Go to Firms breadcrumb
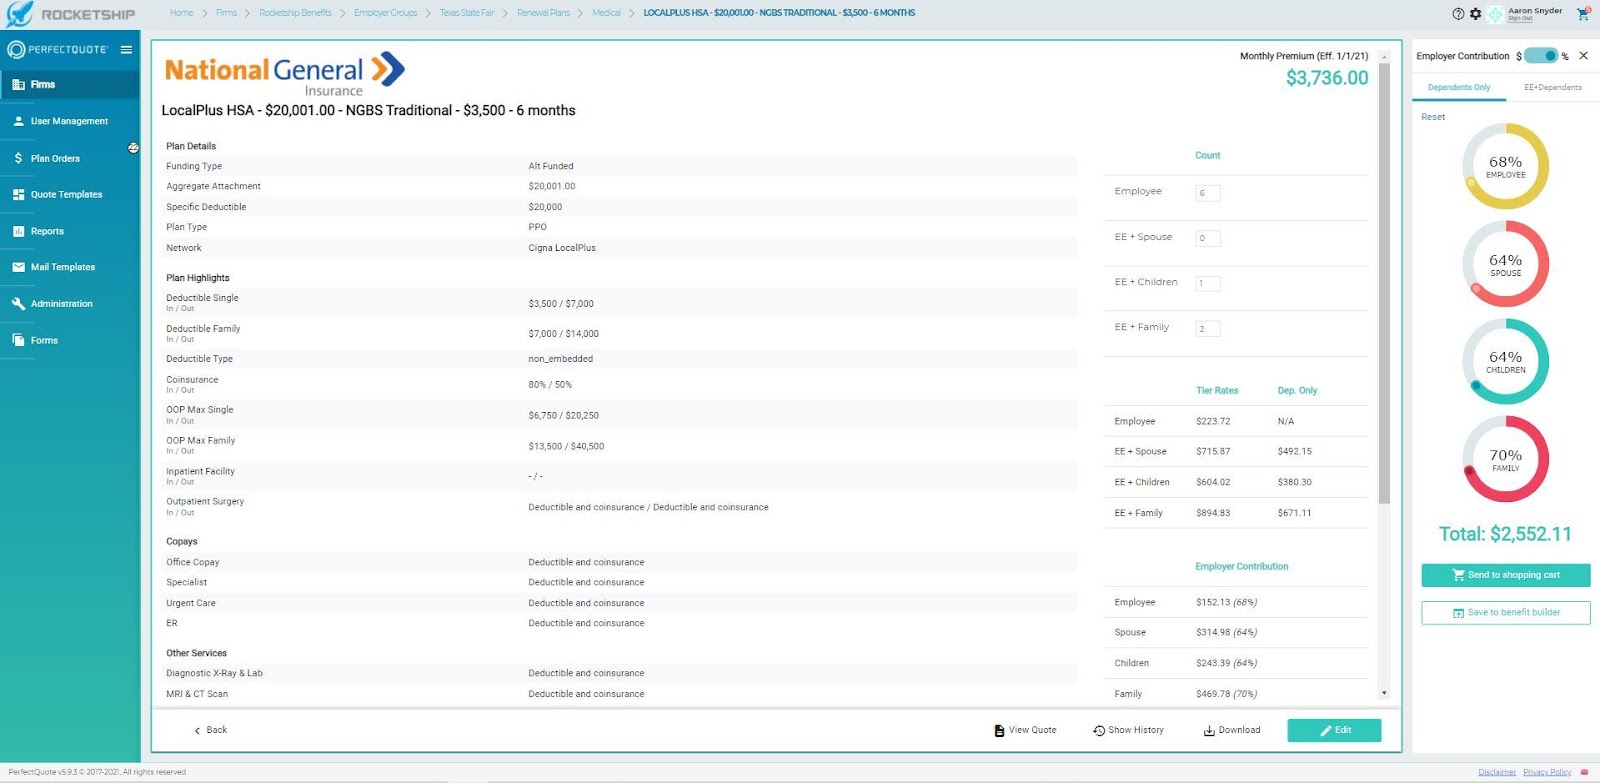Viewport: 1600px width, 783px height. 227,13
